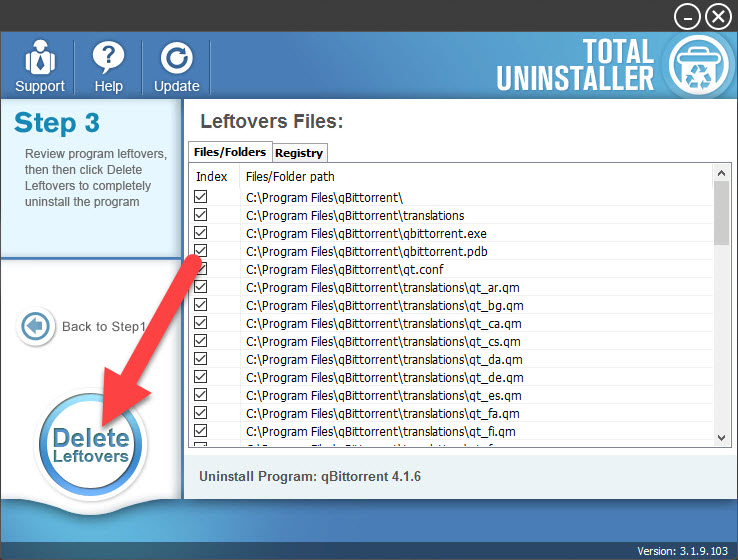The width and height of the screenshot is (738, 560).
Task: Toggle the qt_bg.qm checkbox
Action: (x=201, y=304)
